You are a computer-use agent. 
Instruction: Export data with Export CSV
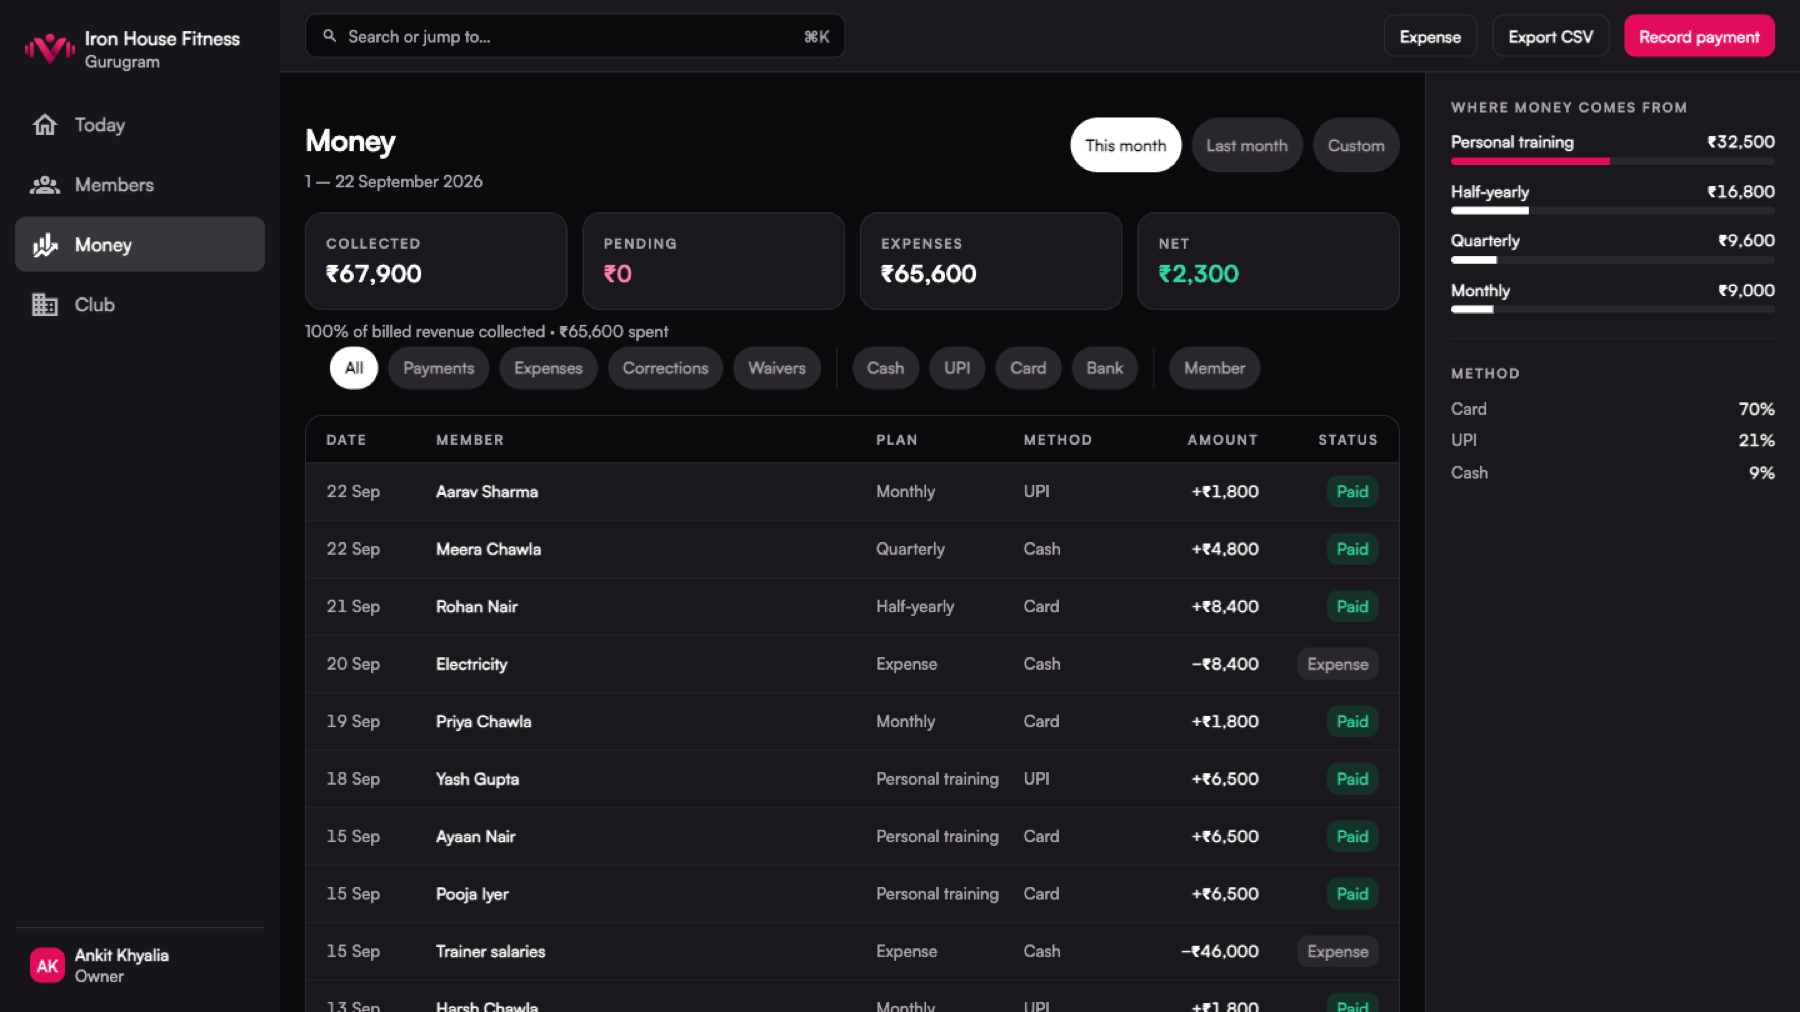pyautogui.click(x=1550, y=37)
